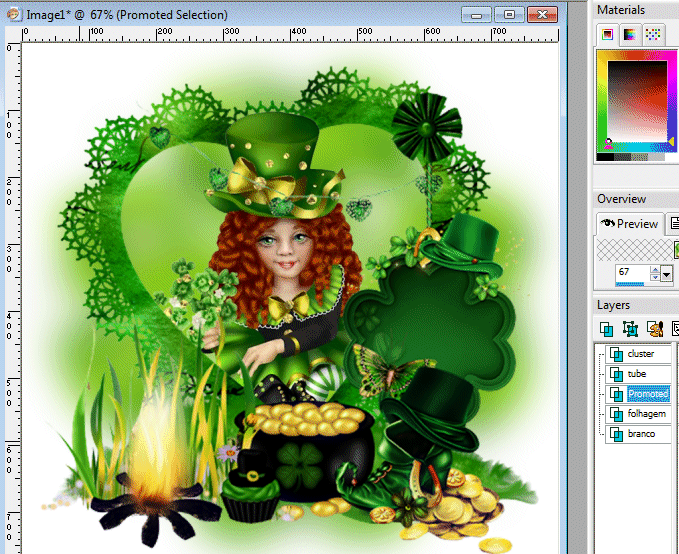Image resolution: width=679 pixels, height=554 pixels.
Task: Click the raster icon of tube layer
Action: pos(616,374)
